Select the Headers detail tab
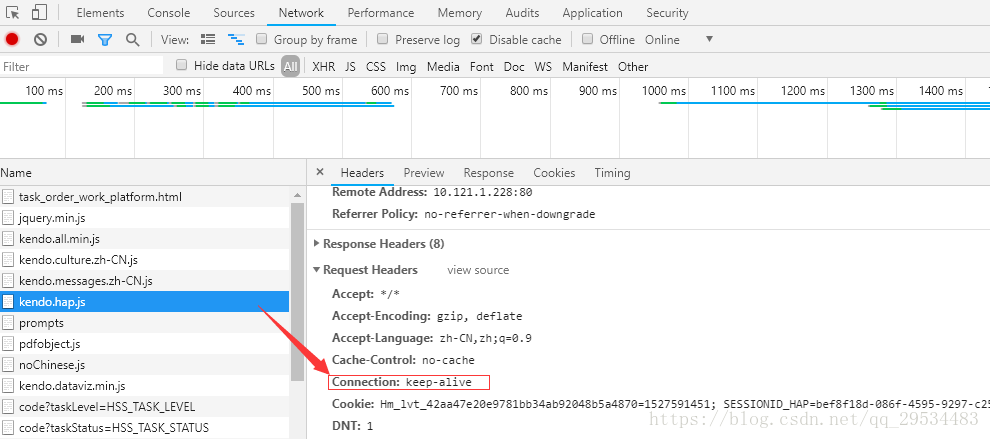Viewport: 990px width, 439px height. point(362,172)
